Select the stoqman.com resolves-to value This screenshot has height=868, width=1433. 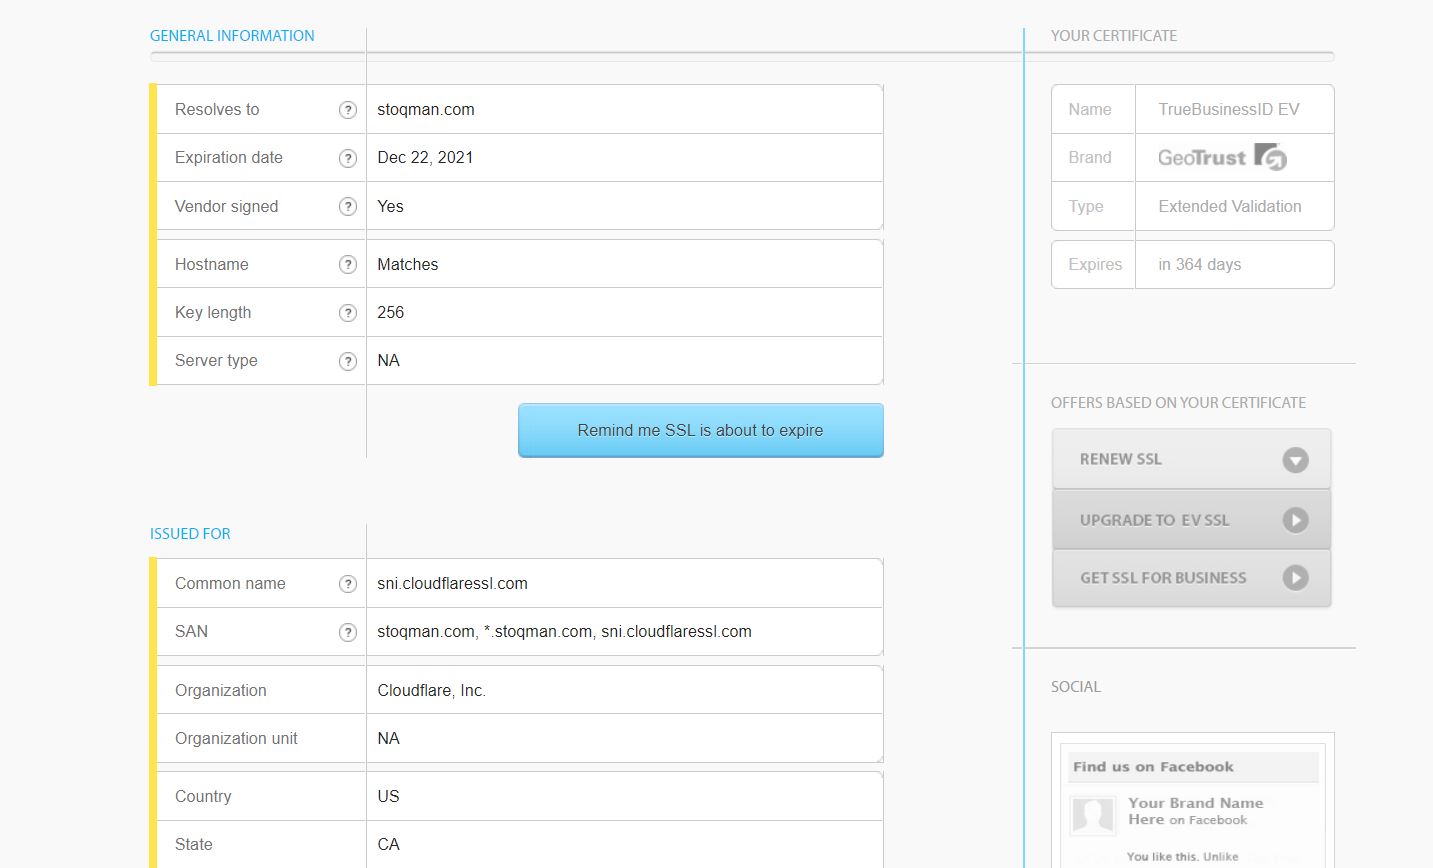pyautogui.click(x=426, y=110)
